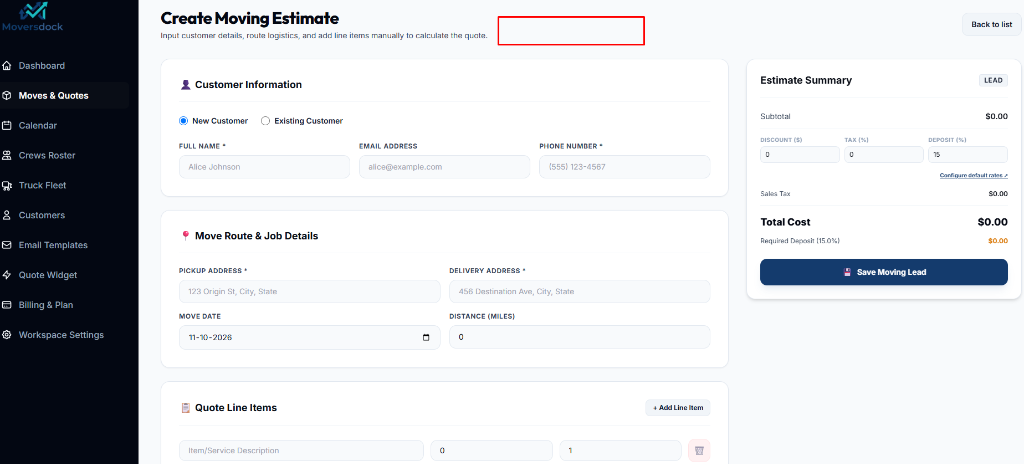This screenshot has width=1024, height=464.
Task: Click the Sales Tax label
Action: click(x=775, y=194)
